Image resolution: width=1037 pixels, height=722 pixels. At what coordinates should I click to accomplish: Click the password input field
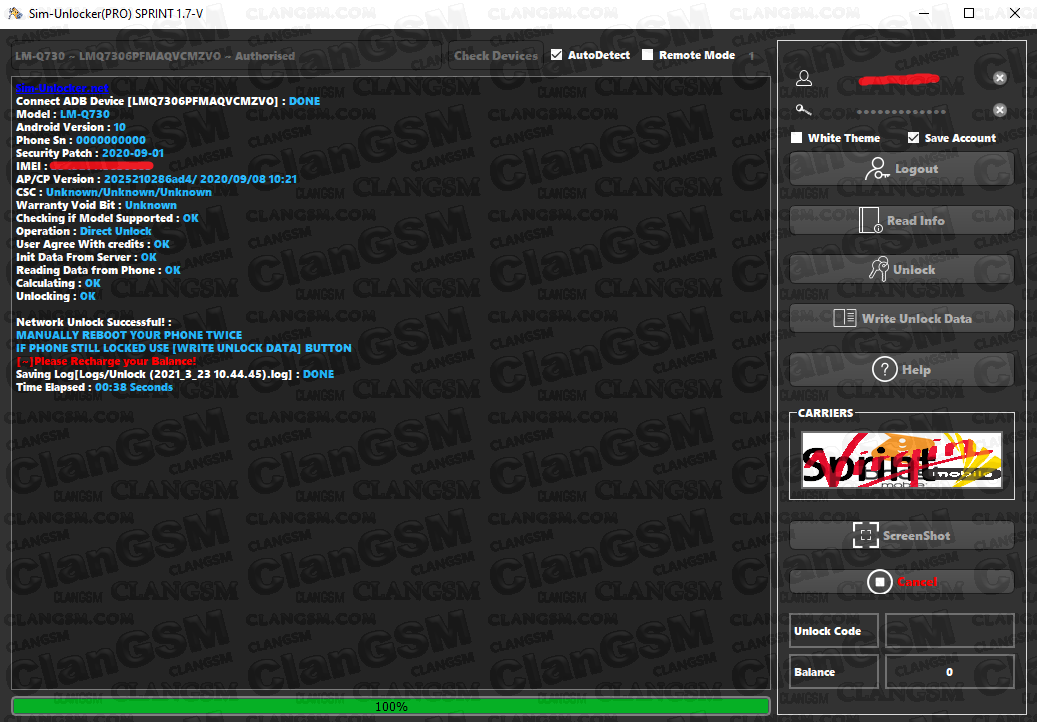pyautogui.click(x=901, y=110)
